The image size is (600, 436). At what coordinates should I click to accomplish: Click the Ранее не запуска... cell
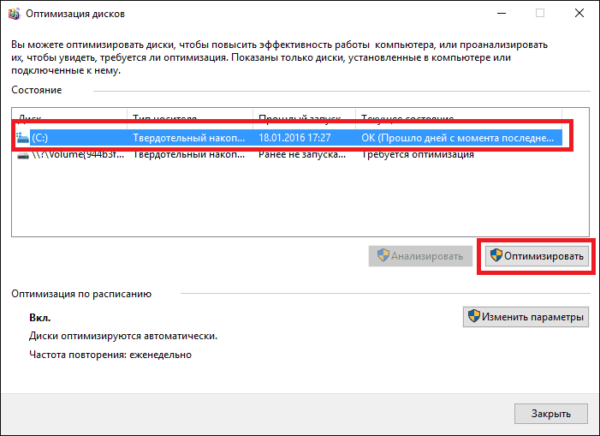pyautogui.click(x=302, y=155)
